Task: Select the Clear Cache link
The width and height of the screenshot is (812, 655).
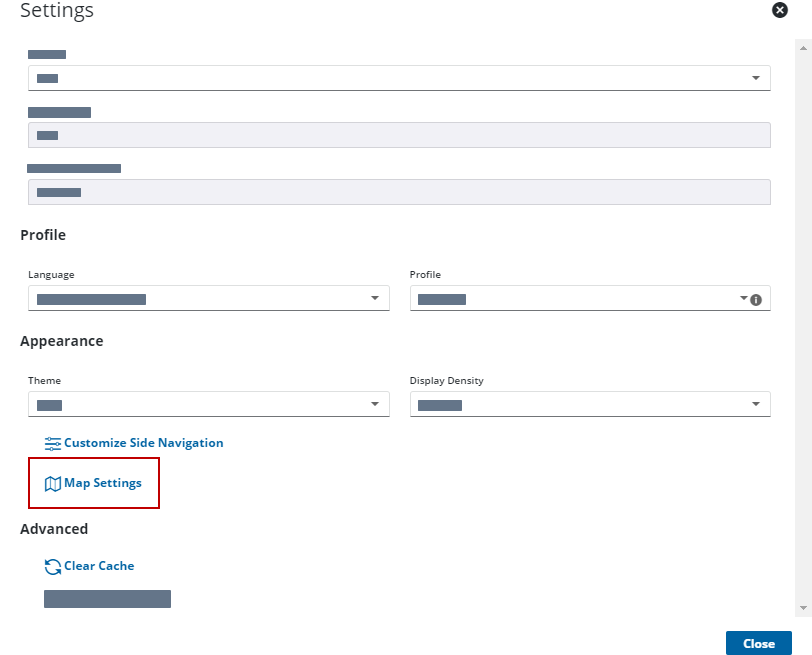Action: coord(99,566)
